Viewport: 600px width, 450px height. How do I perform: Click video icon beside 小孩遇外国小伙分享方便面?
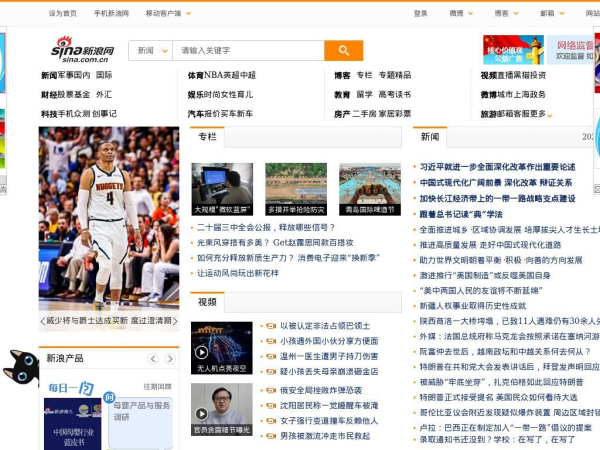[x=271, y=341]
